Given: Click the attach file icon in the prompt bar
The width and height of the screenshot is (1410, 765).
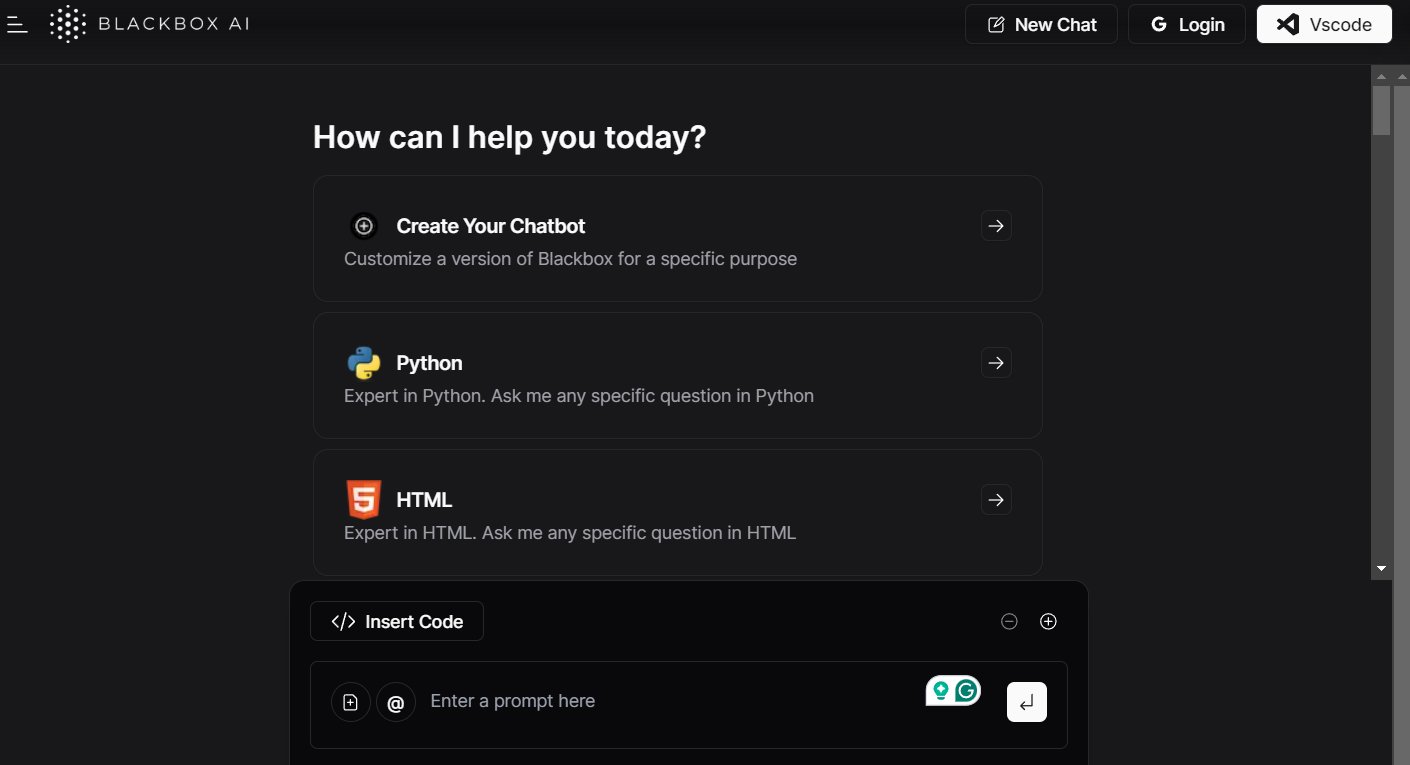Looking at the screenshot, I should coord(350,701).
